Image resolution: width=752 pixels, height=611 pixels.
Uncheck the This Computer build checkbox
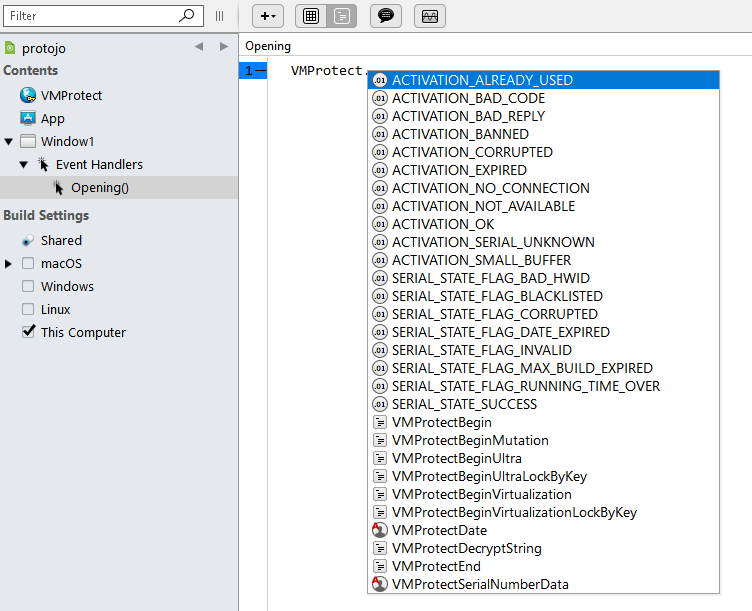(x=28, y=331)
